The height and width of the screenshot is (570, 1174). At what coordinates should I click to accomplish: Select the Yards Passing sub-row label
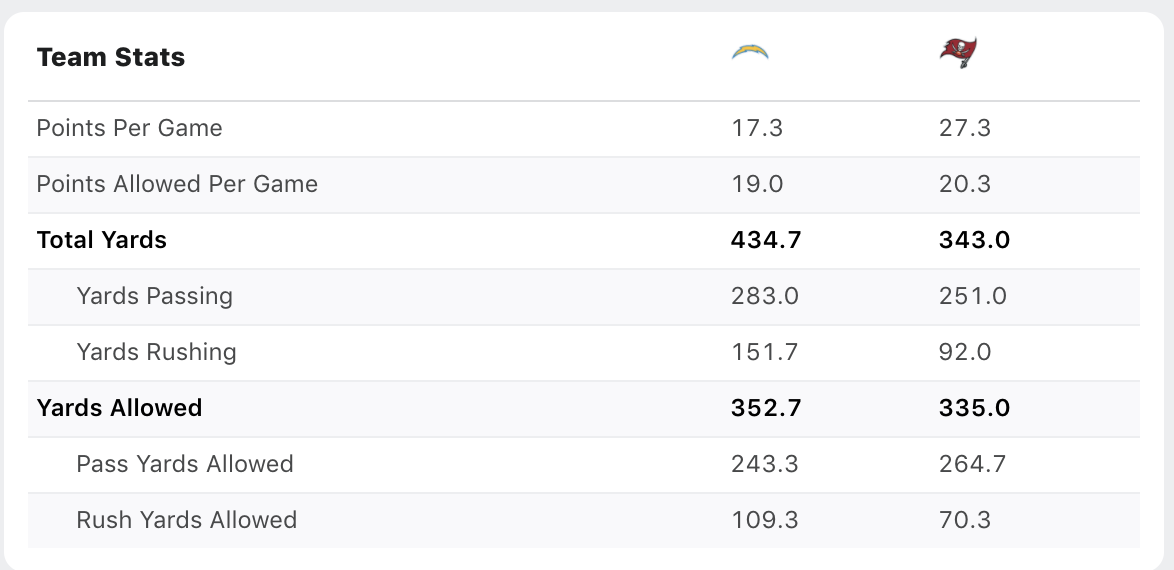click(x=155, y=296)
